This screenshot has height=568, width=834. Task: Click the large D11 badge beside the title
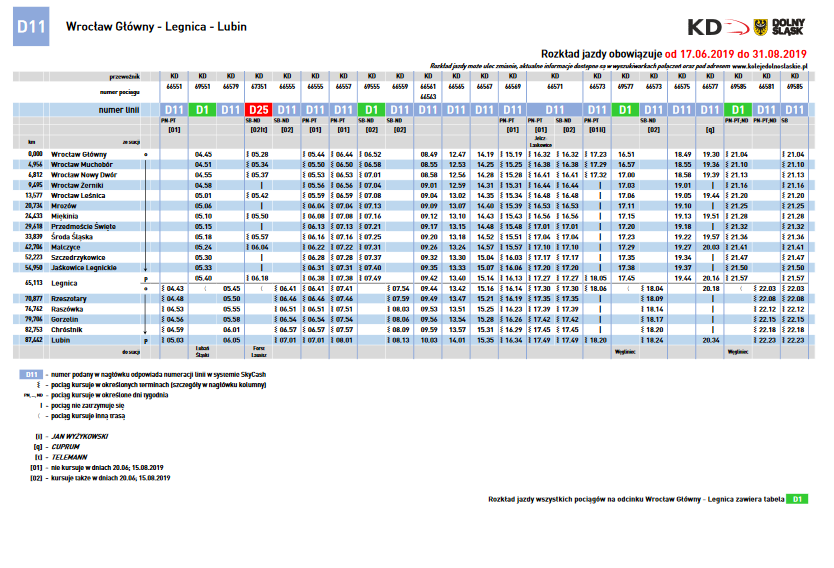pyautogui.click(x=31, y=29)
